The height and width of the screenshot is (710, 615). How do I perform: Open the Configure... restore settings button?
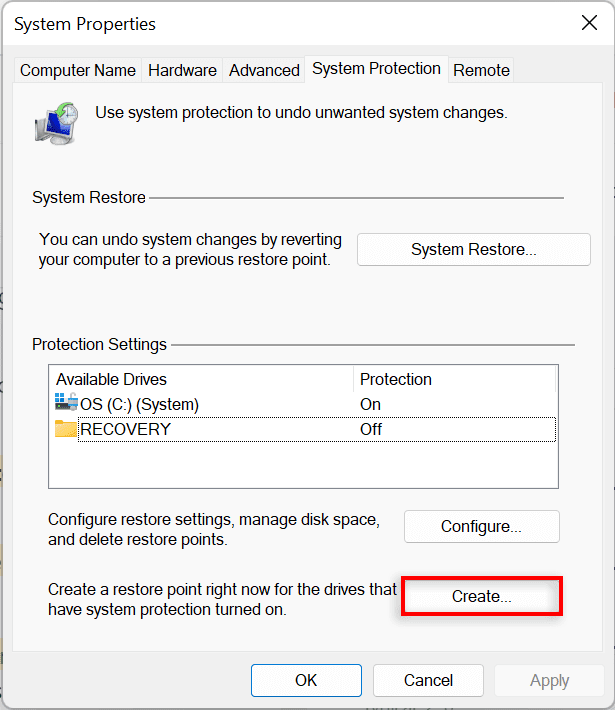[481, 527]
